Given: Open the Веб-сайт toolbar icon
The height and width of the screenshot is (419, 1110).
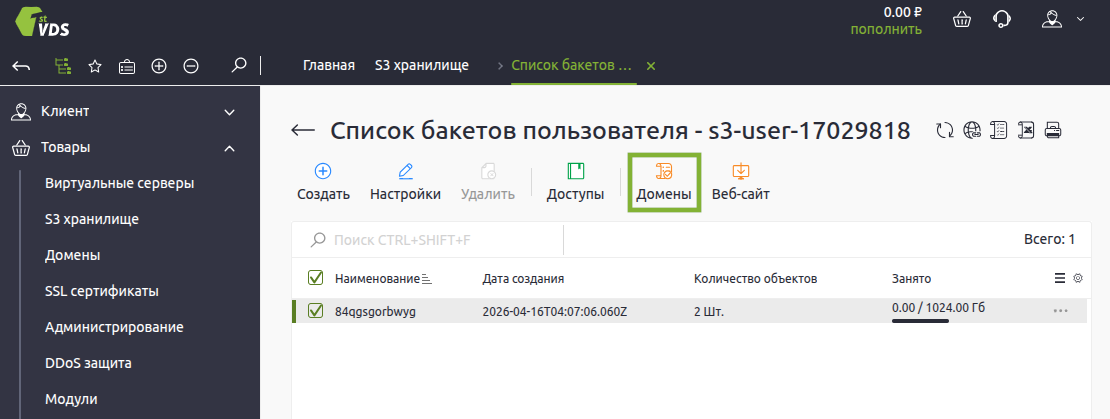Looking at the screenshot, I should [740, 171].
